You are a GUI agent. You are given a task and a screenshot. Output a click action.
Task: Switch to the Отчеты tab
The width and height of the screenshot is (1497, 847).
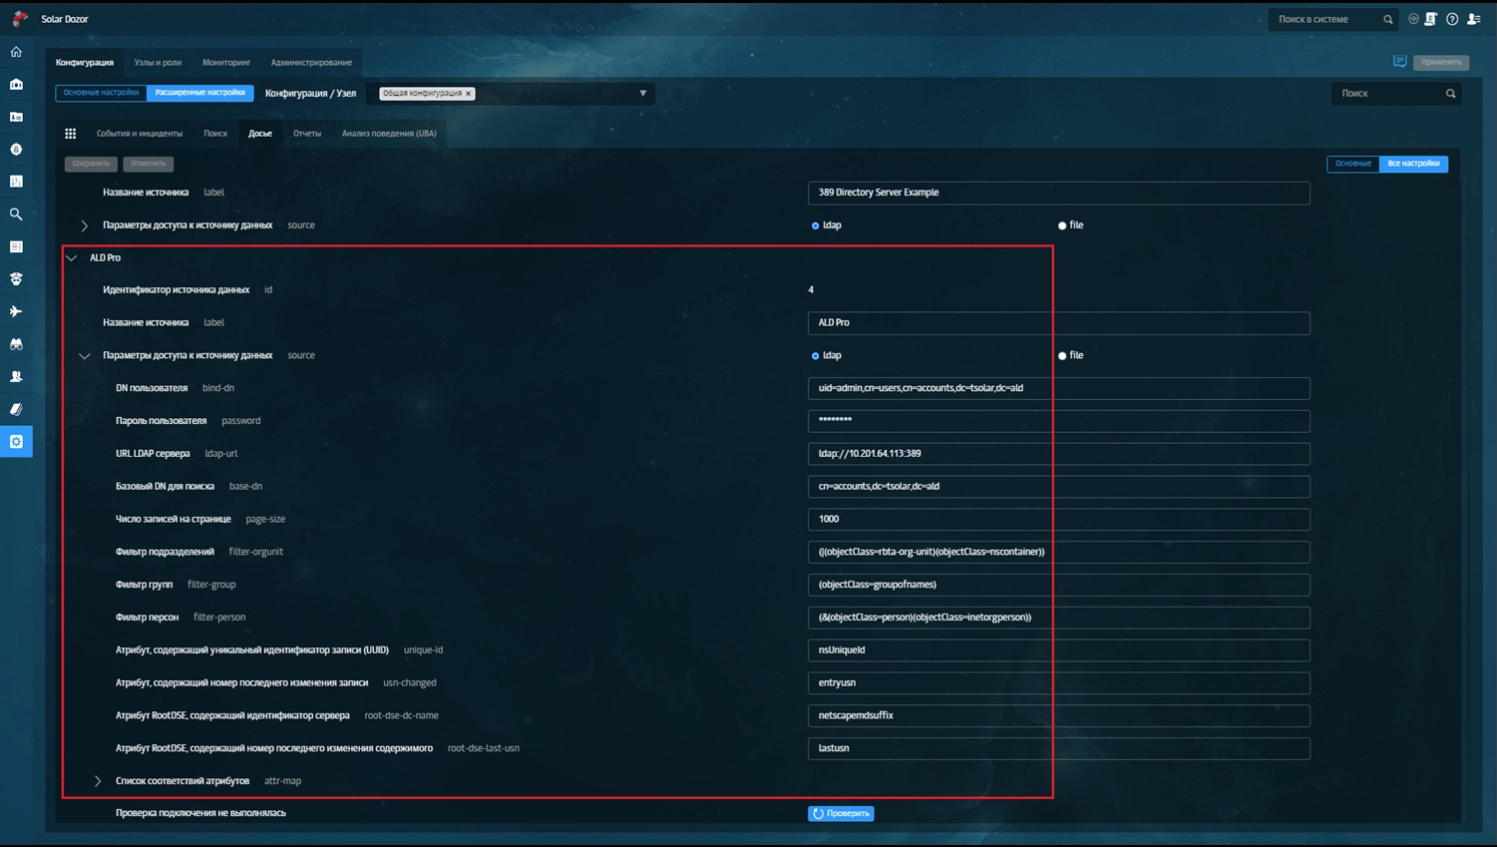307,133
